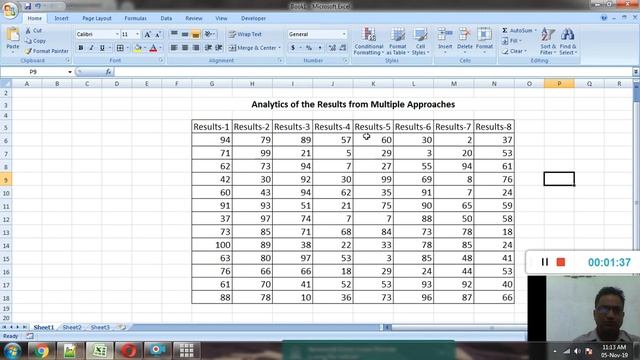Open the General number format dropdown

(x=344, y=34)
